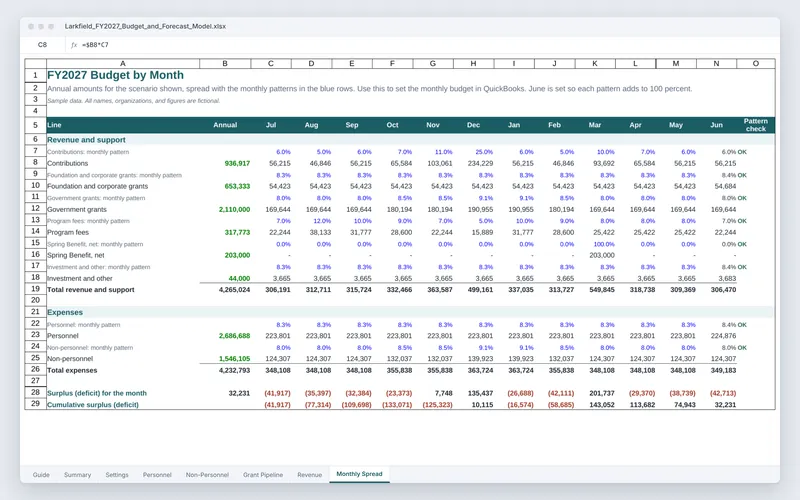Select column K header

coord(595,63)
